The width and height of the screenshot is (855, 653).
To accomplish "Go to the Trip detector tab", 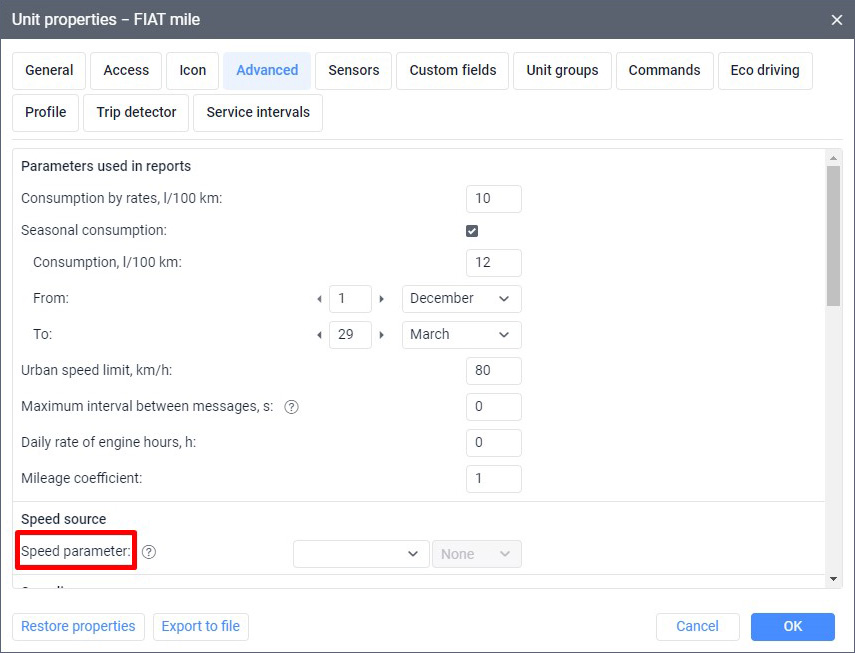I will click(x=136, y=112).
